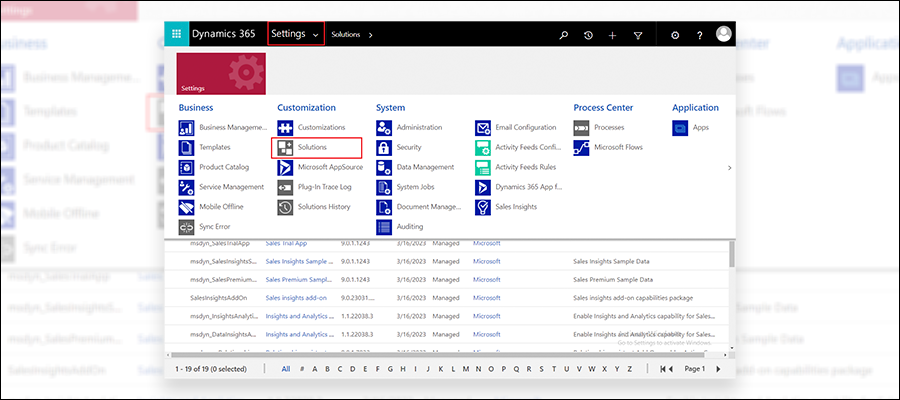The width and height of the screenshot is (900, 400).
Task: Click the Security lock icon
Action: [384, 147]
